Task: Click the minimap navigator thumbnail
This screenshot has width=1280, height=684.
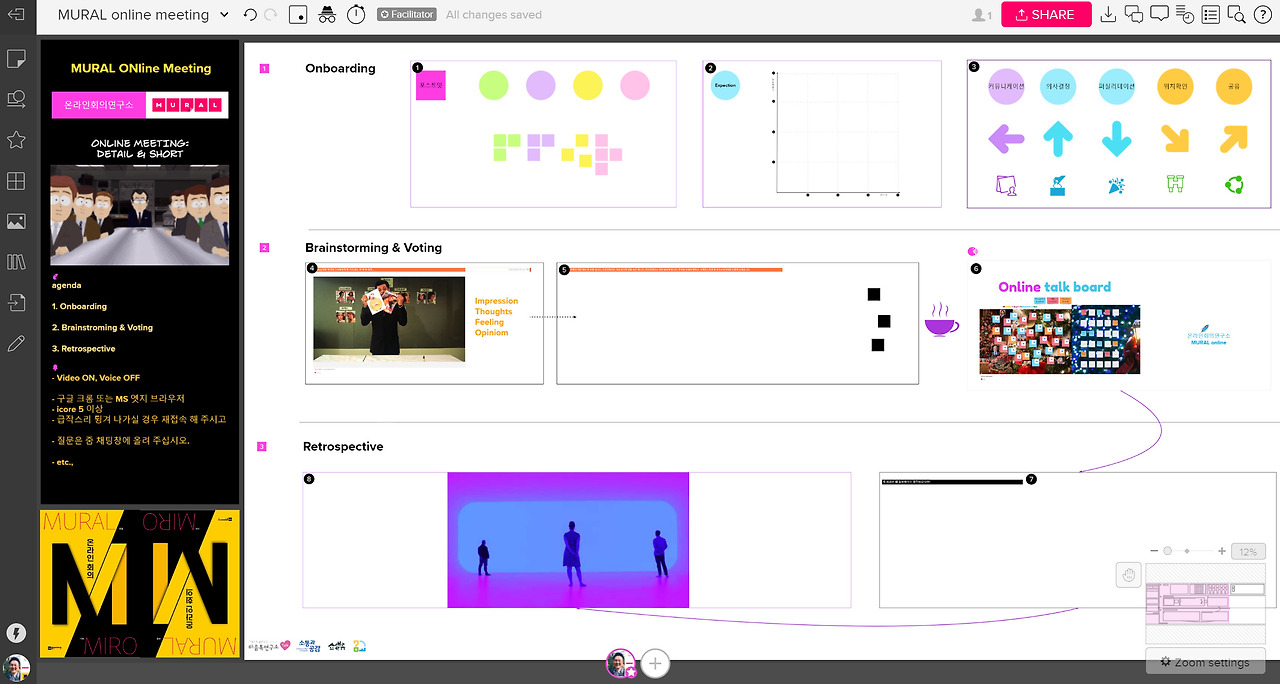Action: coord(1204,604)
